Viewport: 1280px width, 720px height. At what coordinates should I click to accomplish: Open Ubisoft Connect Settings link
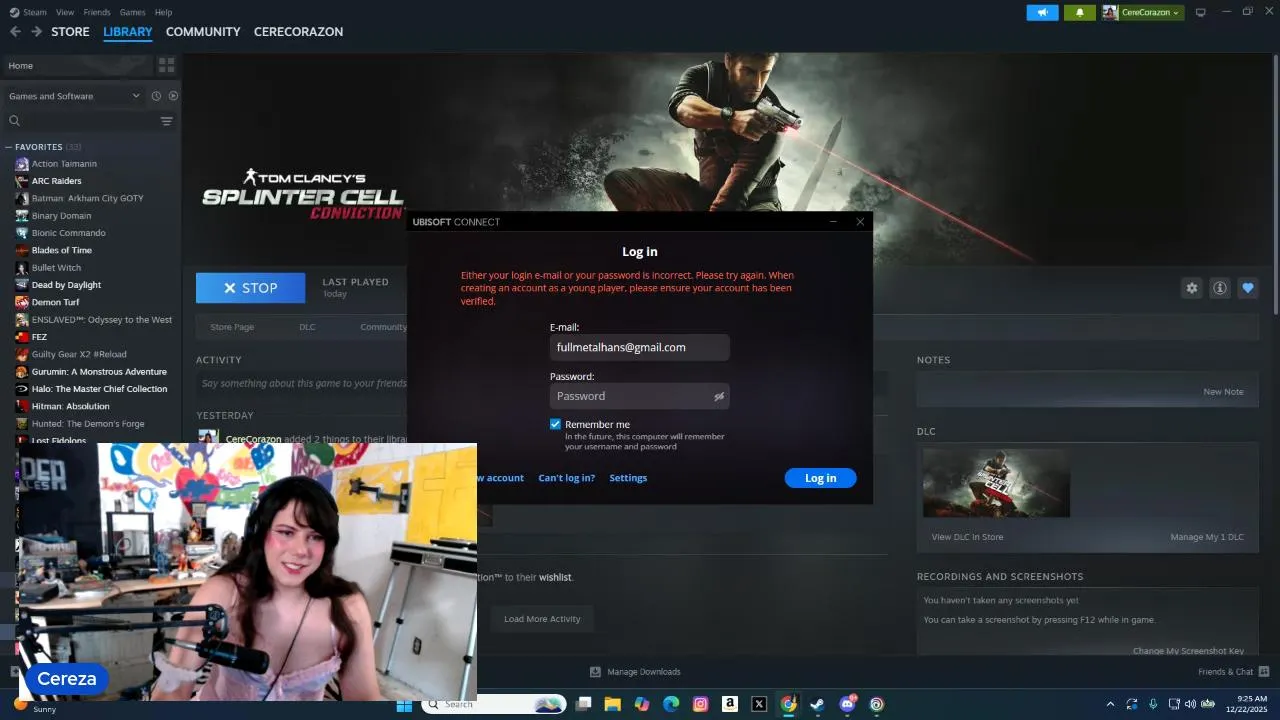coord(628,478)
